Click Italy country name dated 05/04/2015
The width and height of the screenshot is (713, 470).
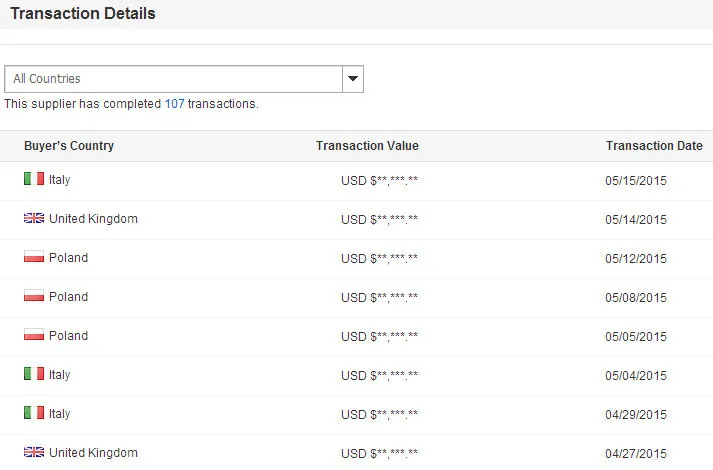pyautogui.click(x=60, y=375)
